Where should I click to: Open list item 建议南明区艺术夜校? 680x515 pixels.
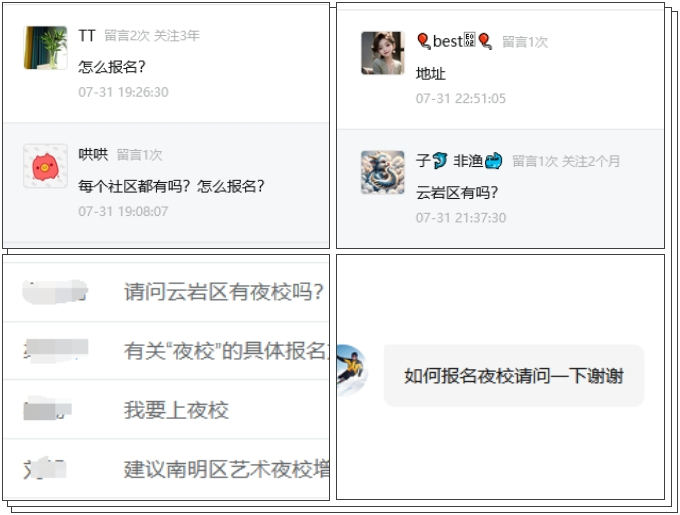click(166, 469)
